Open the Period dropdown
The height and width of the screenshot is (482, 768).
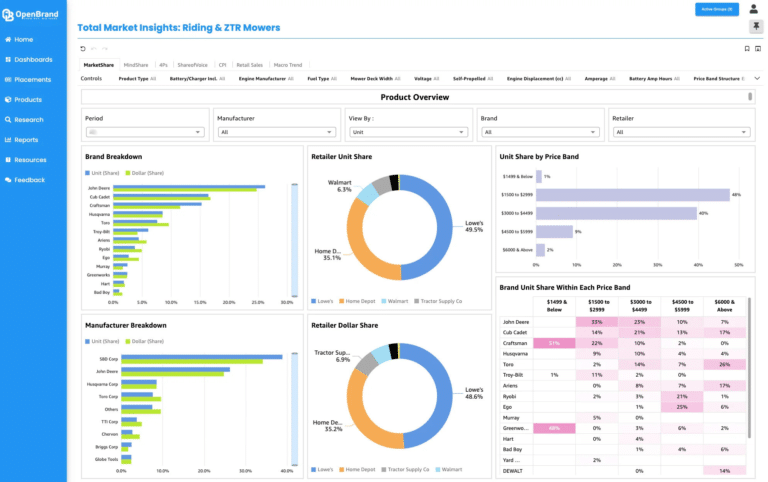click(x=145, y=132)
